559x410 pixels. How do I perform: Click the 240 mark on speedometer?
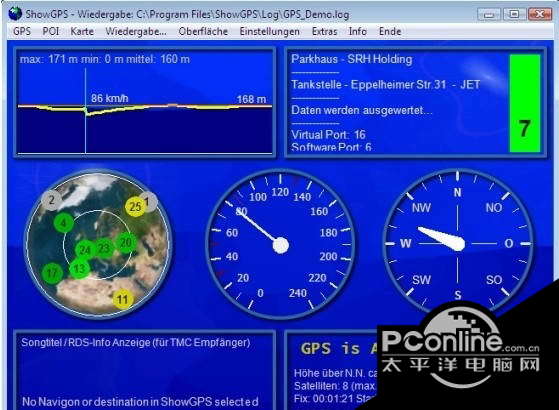tap(298, 293)
